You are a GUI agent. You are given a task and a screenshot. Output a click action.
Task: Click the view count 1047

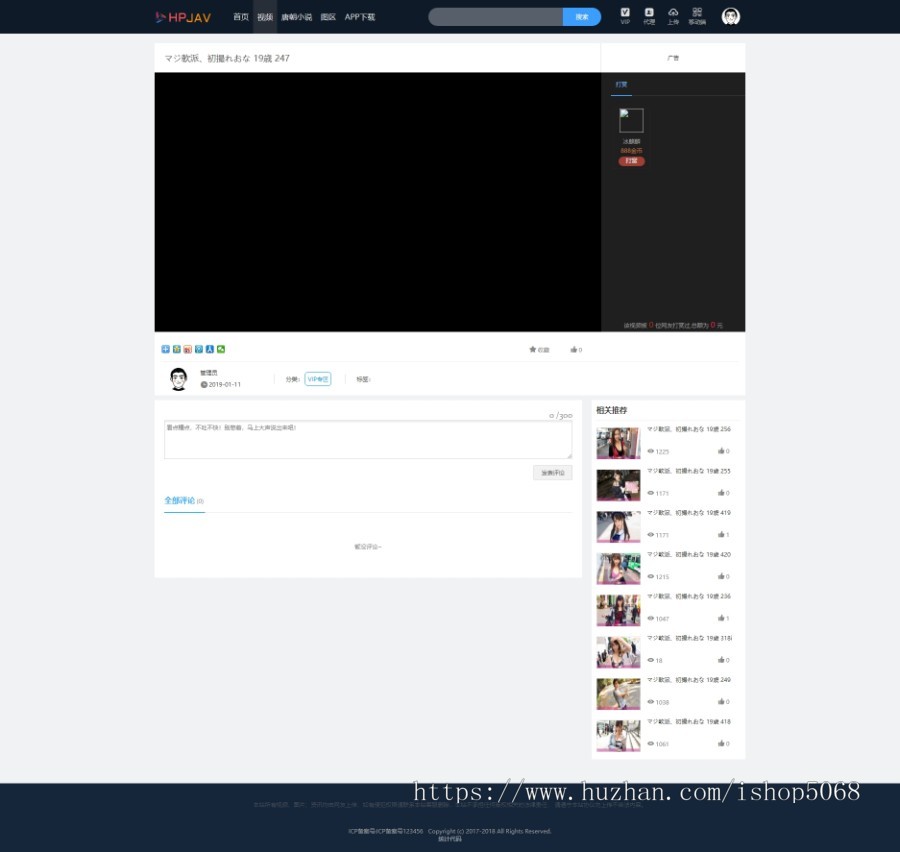(662, 618)
